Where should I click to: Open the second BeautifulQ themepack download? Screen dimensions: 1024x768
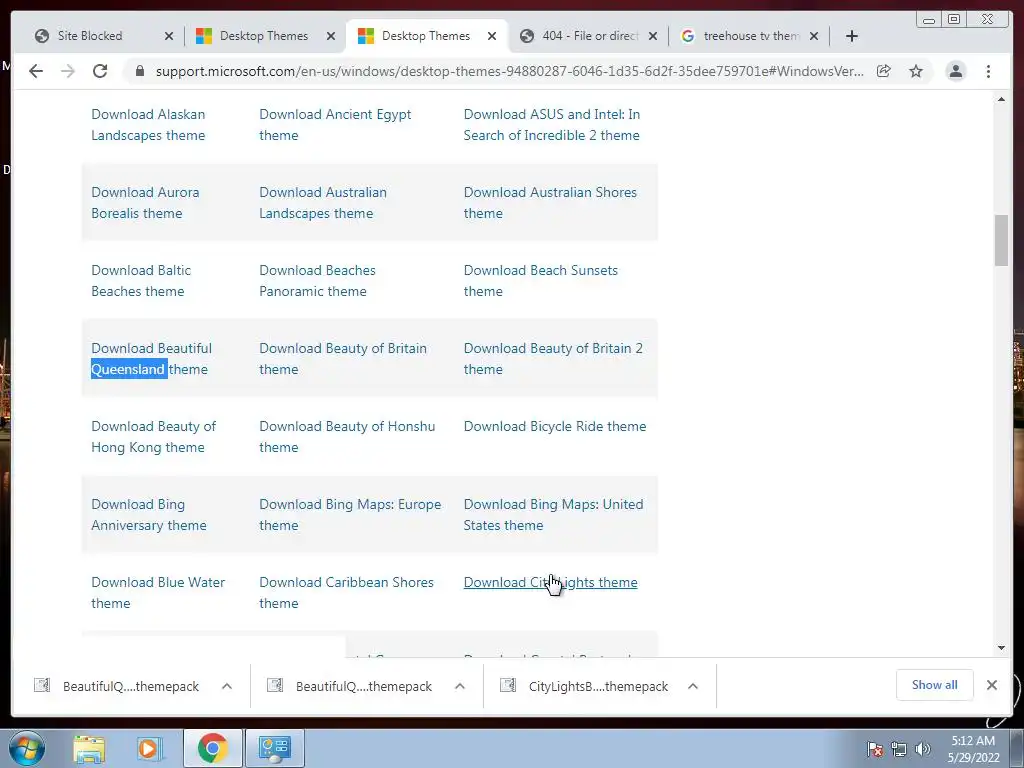364,686
